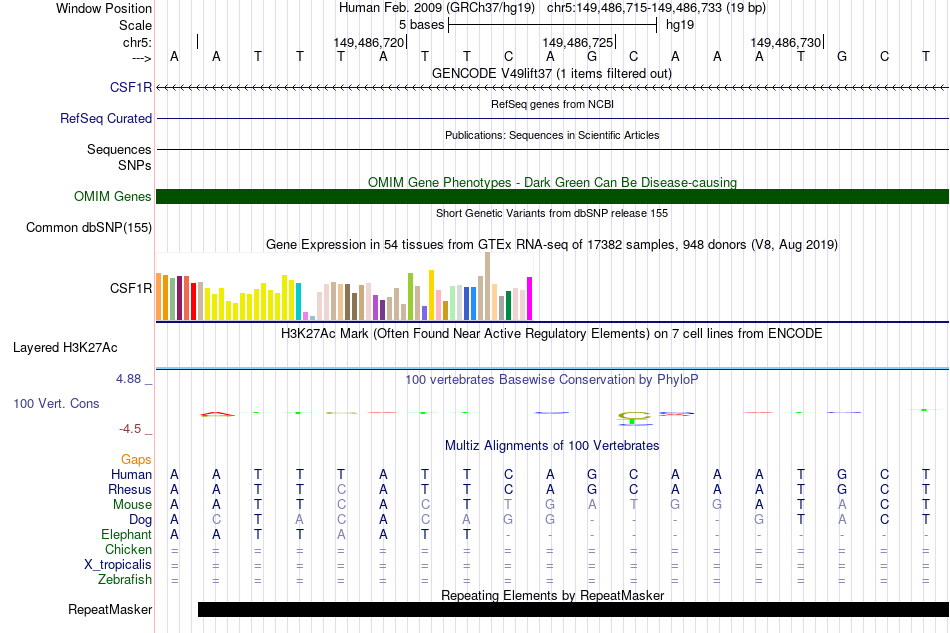Click the 'RefSeq genes from NCBI' title
This screenshot has height=633, width=950.
553,104
